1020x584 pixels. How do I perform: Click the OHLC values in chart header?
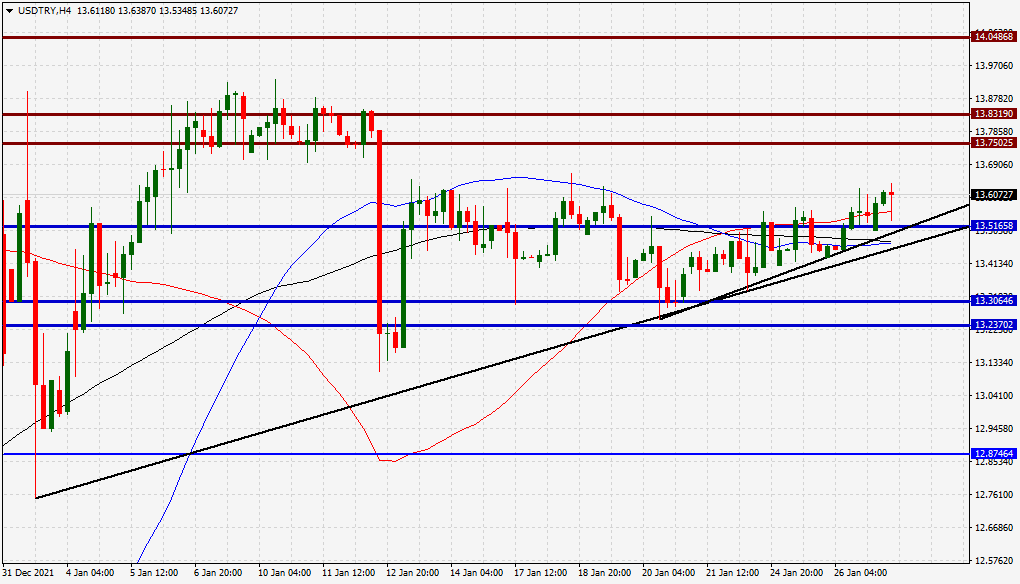click(157, 11)
